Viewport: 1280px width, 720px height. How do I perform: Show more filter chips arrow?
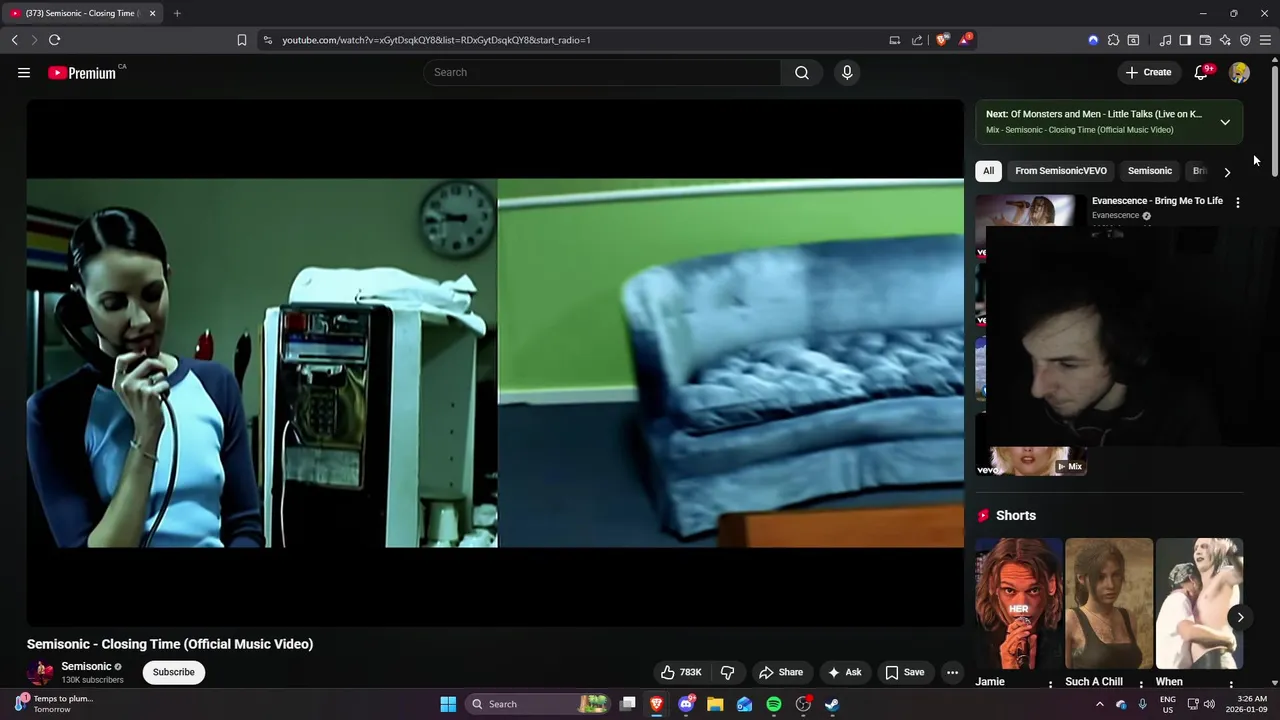click(1227, 171)
